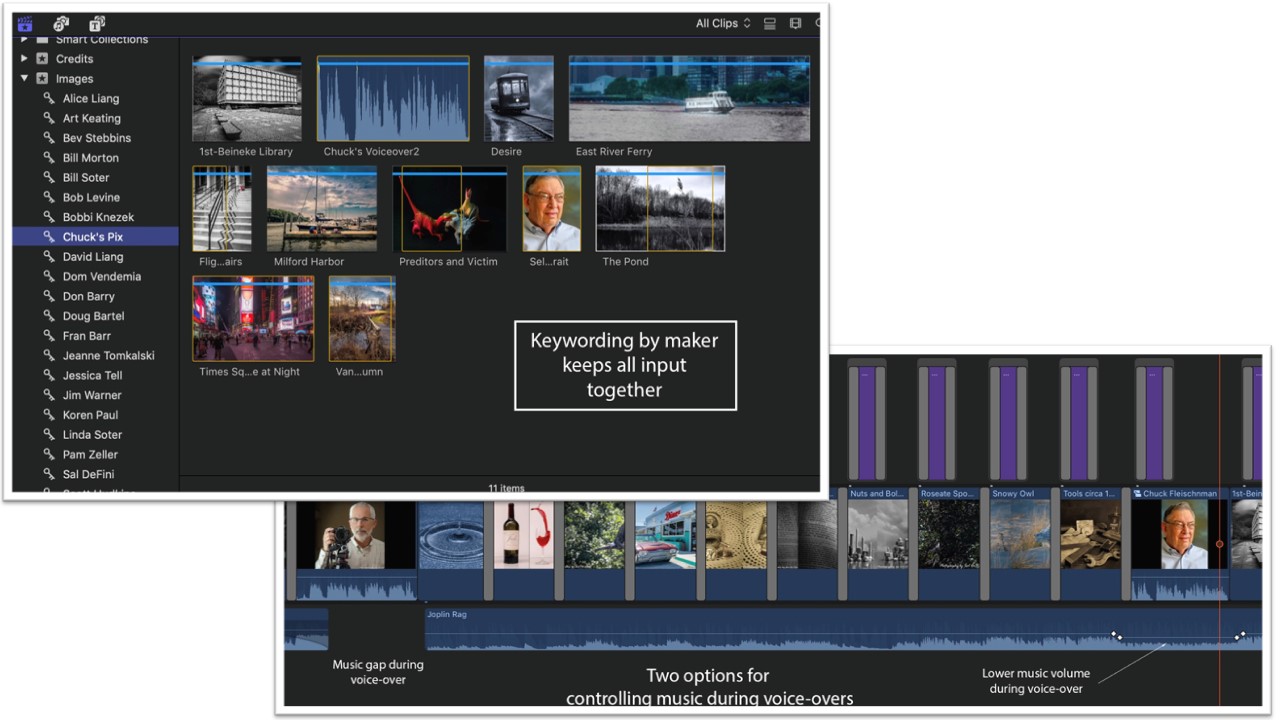Click the key icon beside Alice Liang
The image size is (1280, 720).
click(49, 98)
